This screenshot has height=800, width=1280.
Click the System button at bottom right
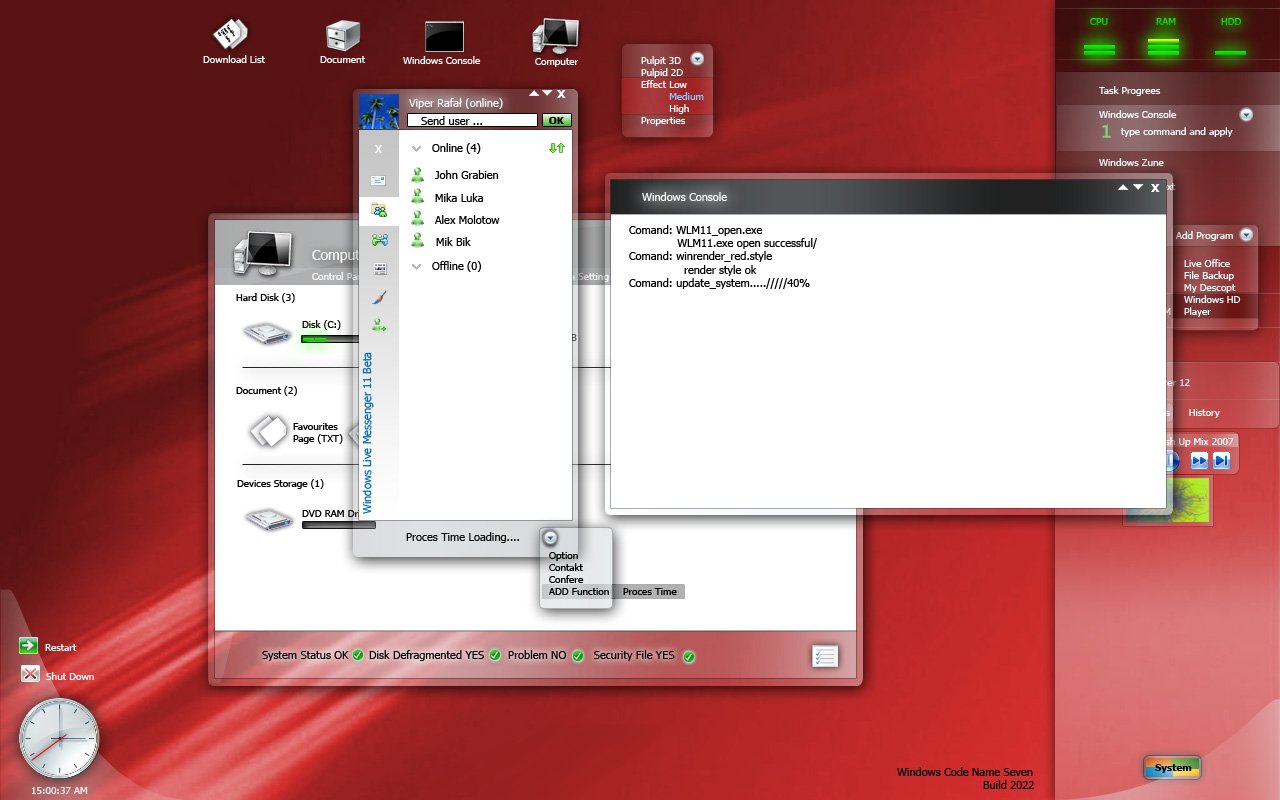click(x=1172, y=768)
